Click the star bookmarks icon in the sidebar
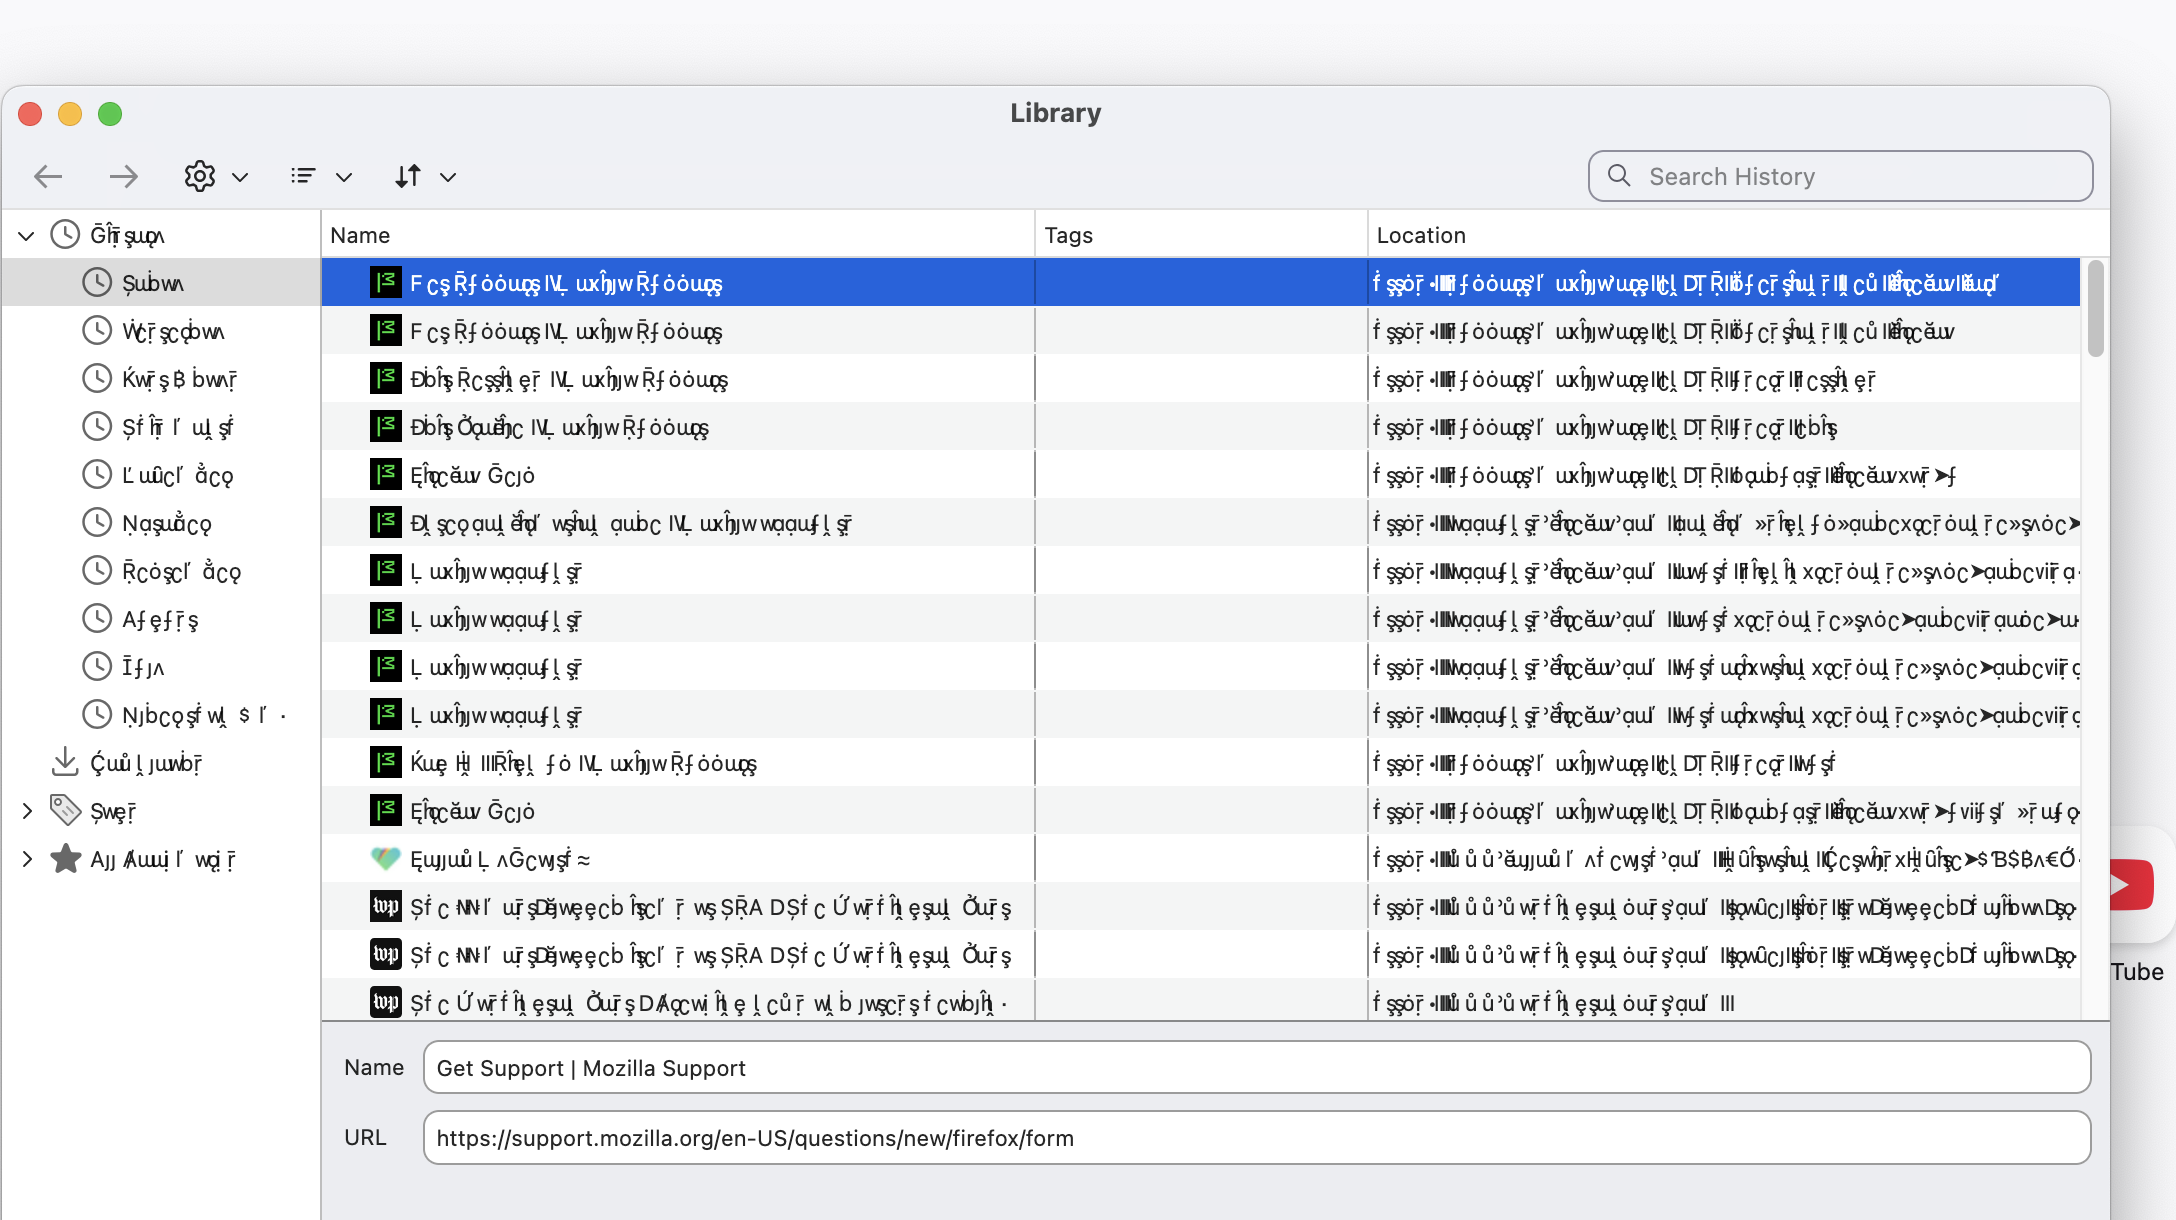This screenshot has width=2176, height=1220. pos(66,859)
